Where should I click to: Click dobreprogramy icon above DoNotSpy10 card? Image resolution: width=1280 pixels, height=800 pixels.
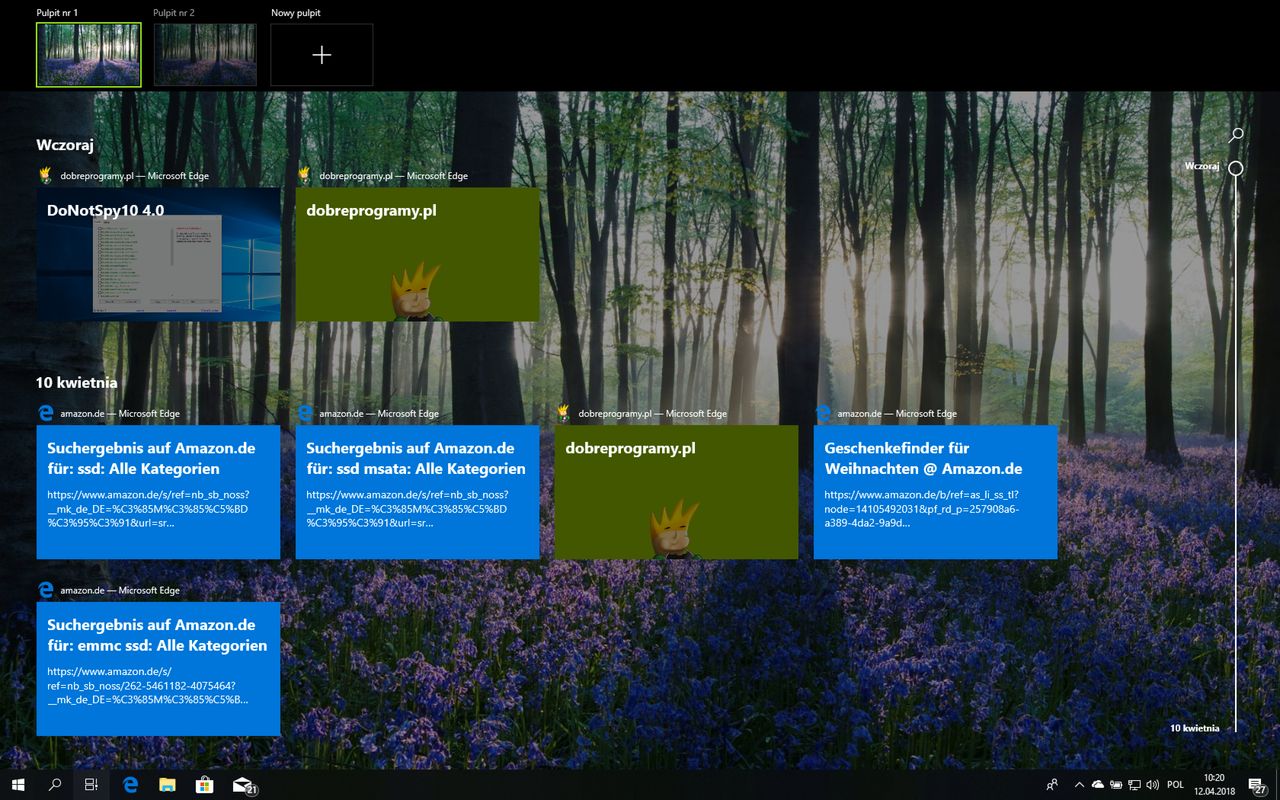click(x=45, y=176)
